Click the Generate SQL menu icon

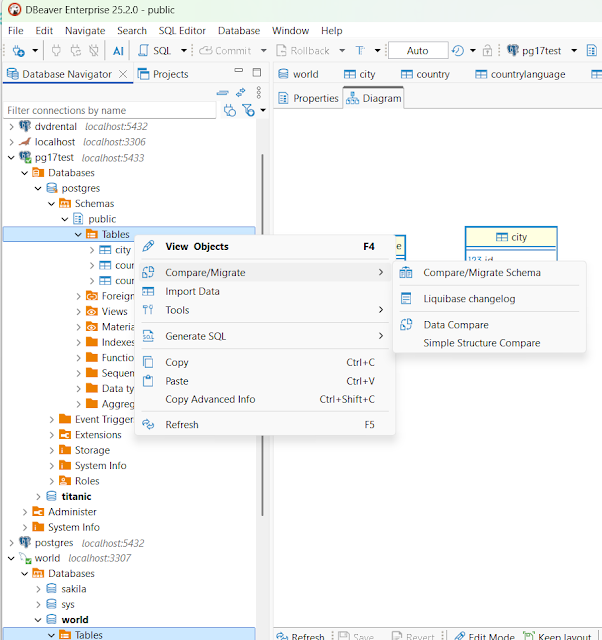click(x=148, y=336)
